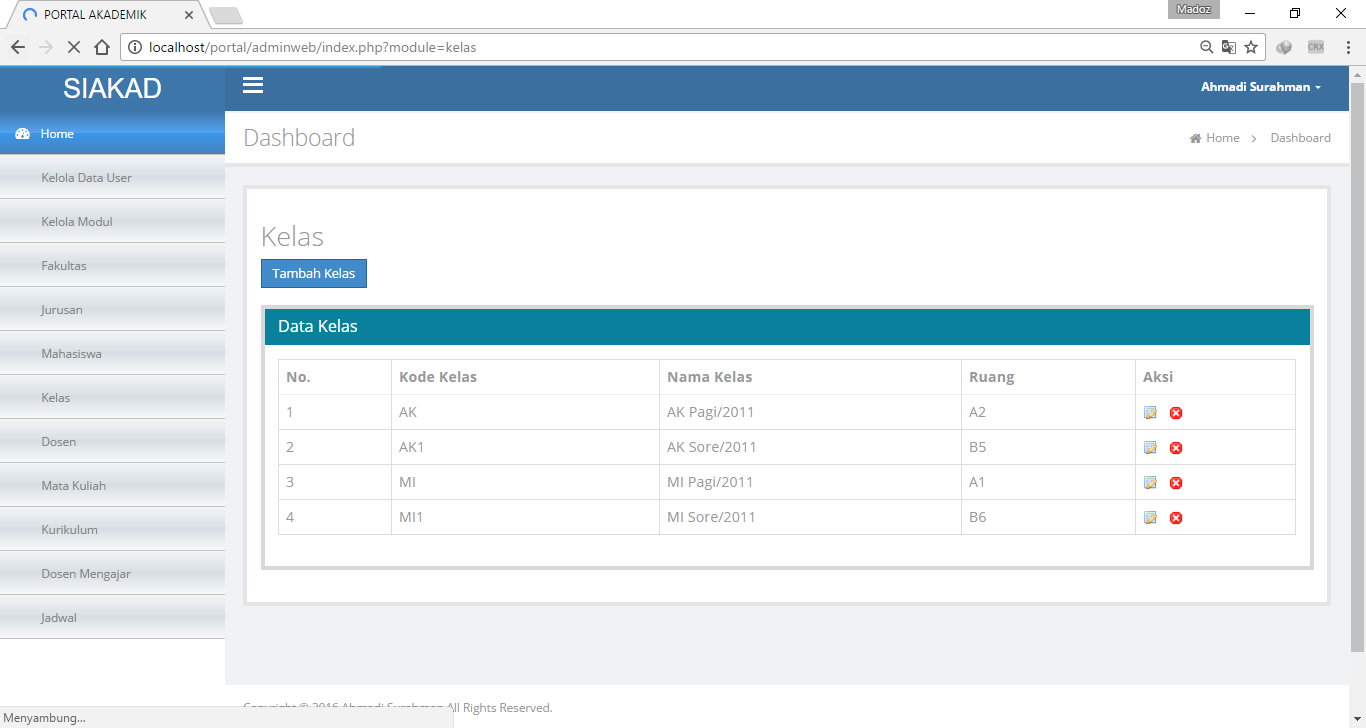Bookmark the page with the star icon
Image resolution: width=1366 pixels, height=728 pixels.
[1251, 46]
